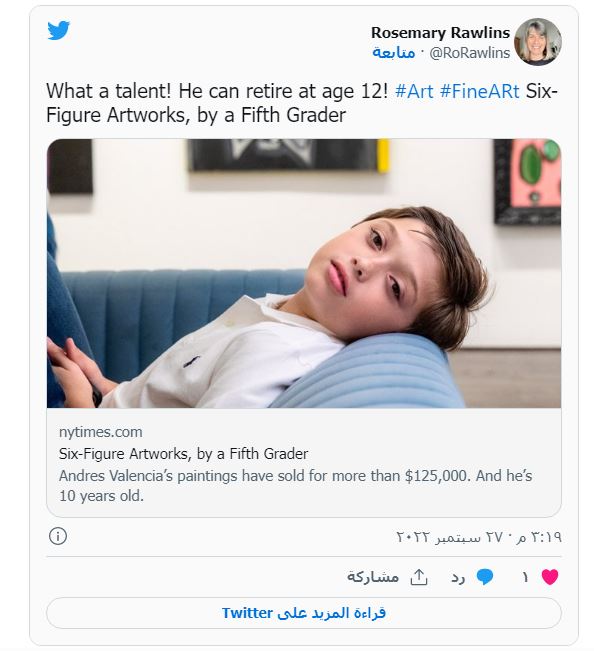Click the Rosemary Rawlins display name

coord(440,32)
